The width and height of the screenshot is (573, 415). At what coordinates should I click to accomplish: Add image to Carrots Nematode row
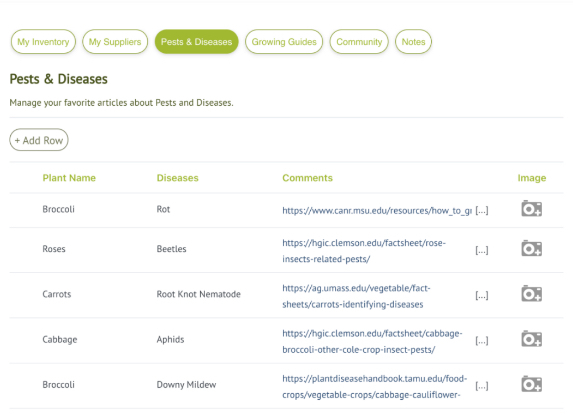pos(531,294)
